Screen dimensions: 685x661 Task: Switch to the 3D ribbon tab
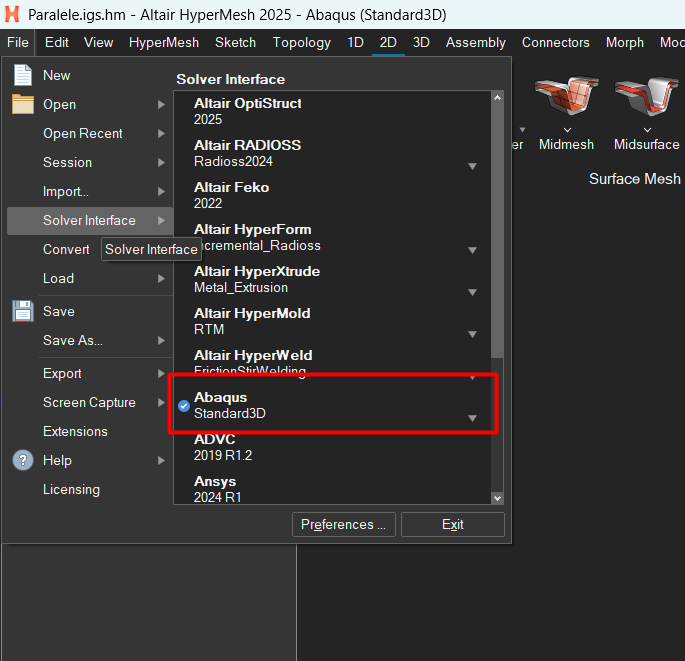(x=421, y=42)
